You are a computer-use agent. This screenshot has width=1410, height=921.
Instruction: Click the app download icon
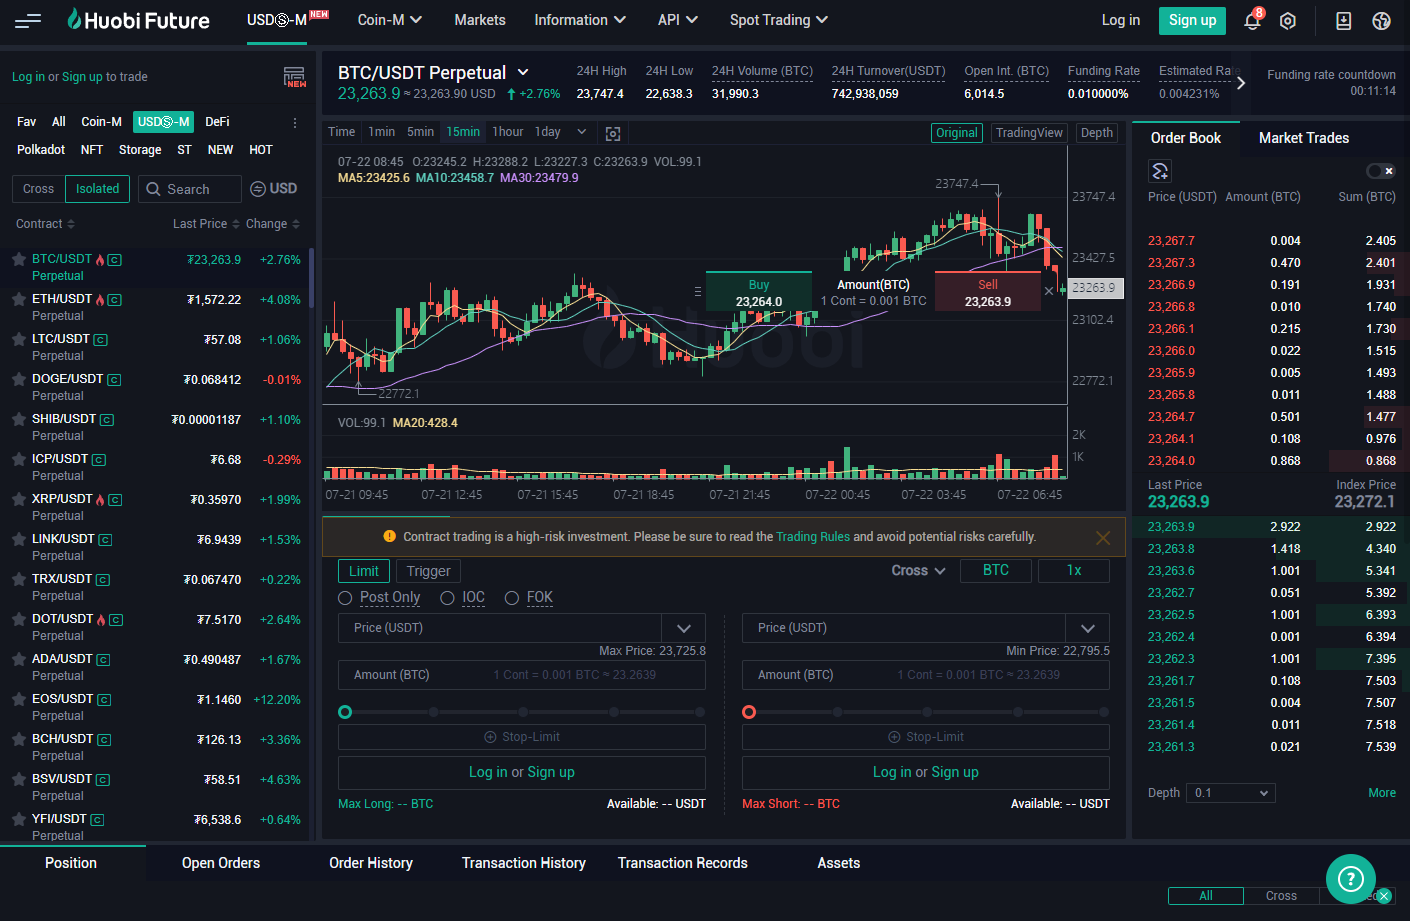pyautogui.click(x=1343, y=21)
